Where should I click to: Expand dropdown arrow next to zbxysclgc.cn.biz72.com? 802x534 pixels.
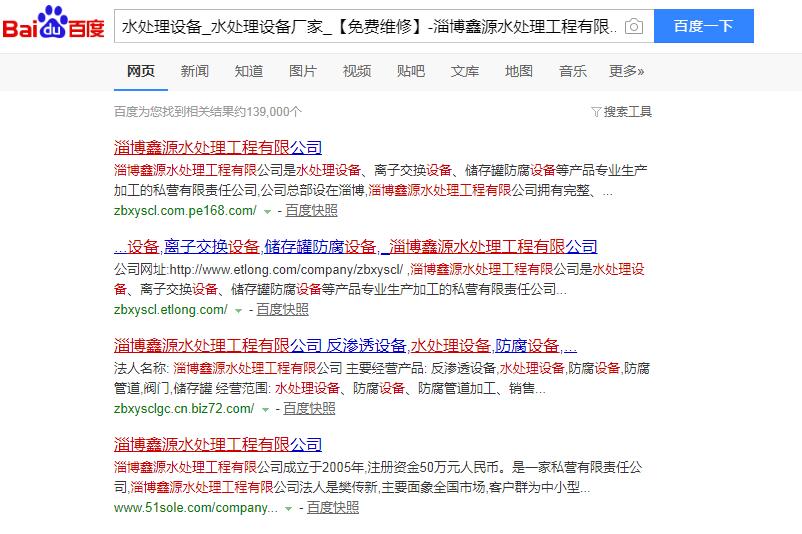click(x=265, y=410)
